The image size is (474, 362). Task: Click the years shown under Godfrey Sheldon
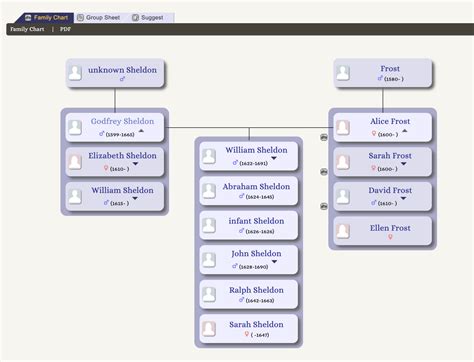pyautogui.click(x=120, y=134)
